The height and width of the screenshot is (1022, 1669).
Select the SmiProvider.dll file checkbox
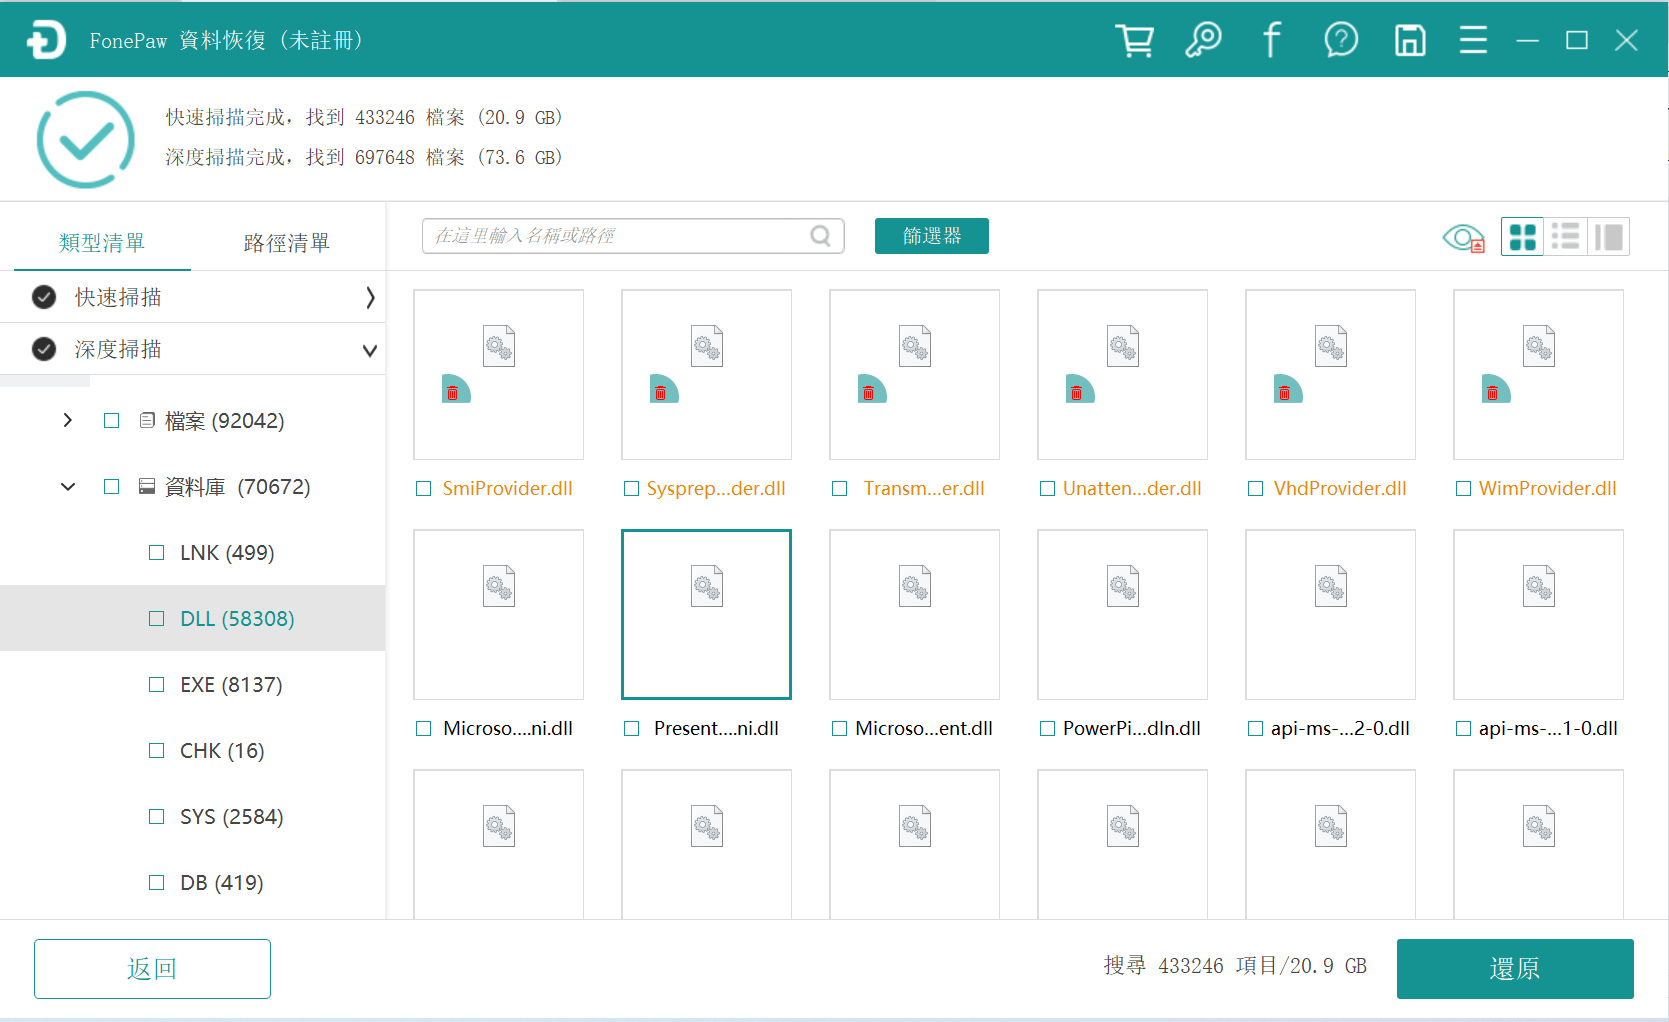click(x=422, y=488)
